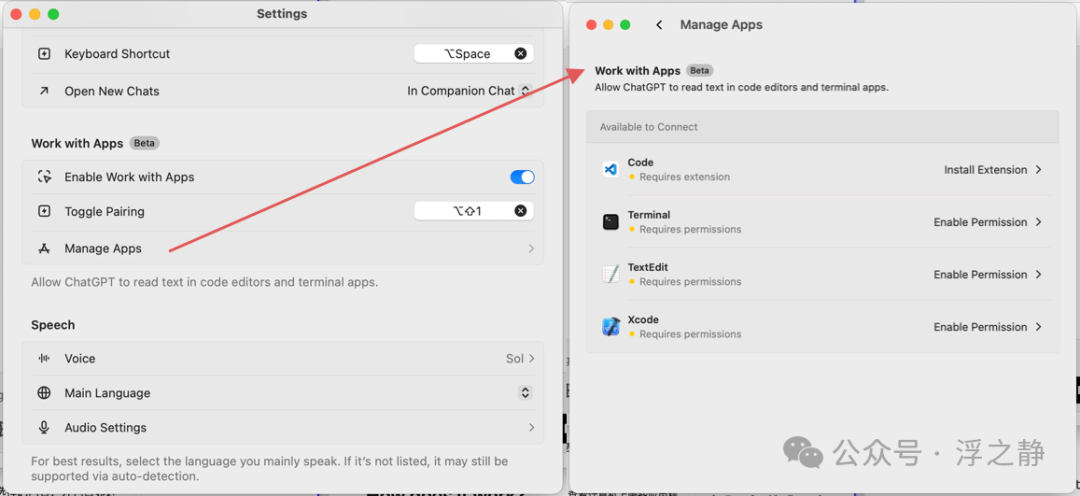
Task: Click the Terminal app name
Action: click(x=649, y=215)
